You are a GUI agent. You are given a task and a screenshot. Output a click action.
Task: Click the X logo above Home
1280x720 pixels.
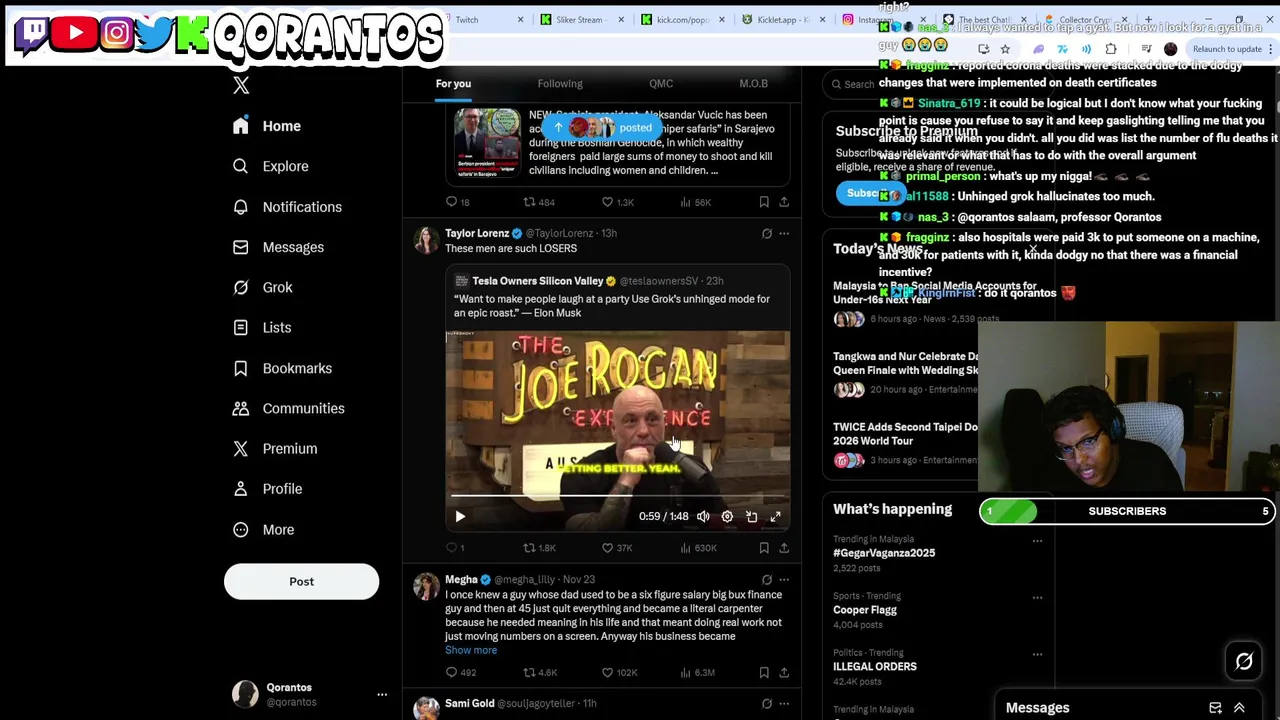[x=241, y=86]
